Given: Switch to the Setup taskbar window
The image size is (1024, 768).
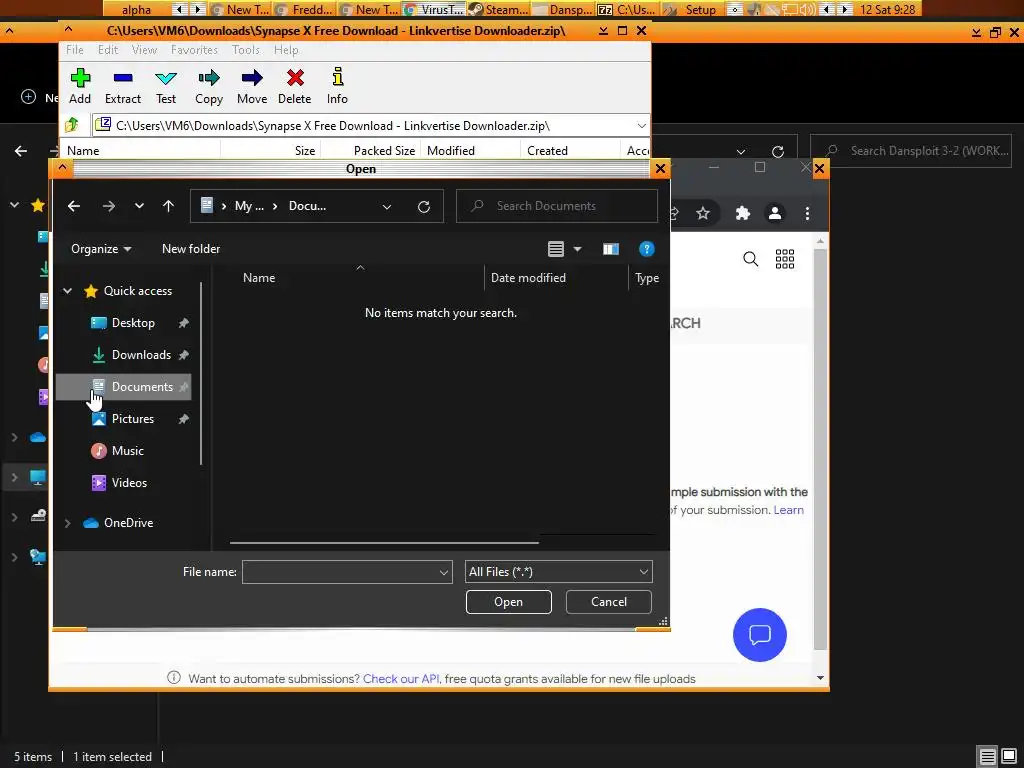Looking at the screenshot, I should 694,9.
